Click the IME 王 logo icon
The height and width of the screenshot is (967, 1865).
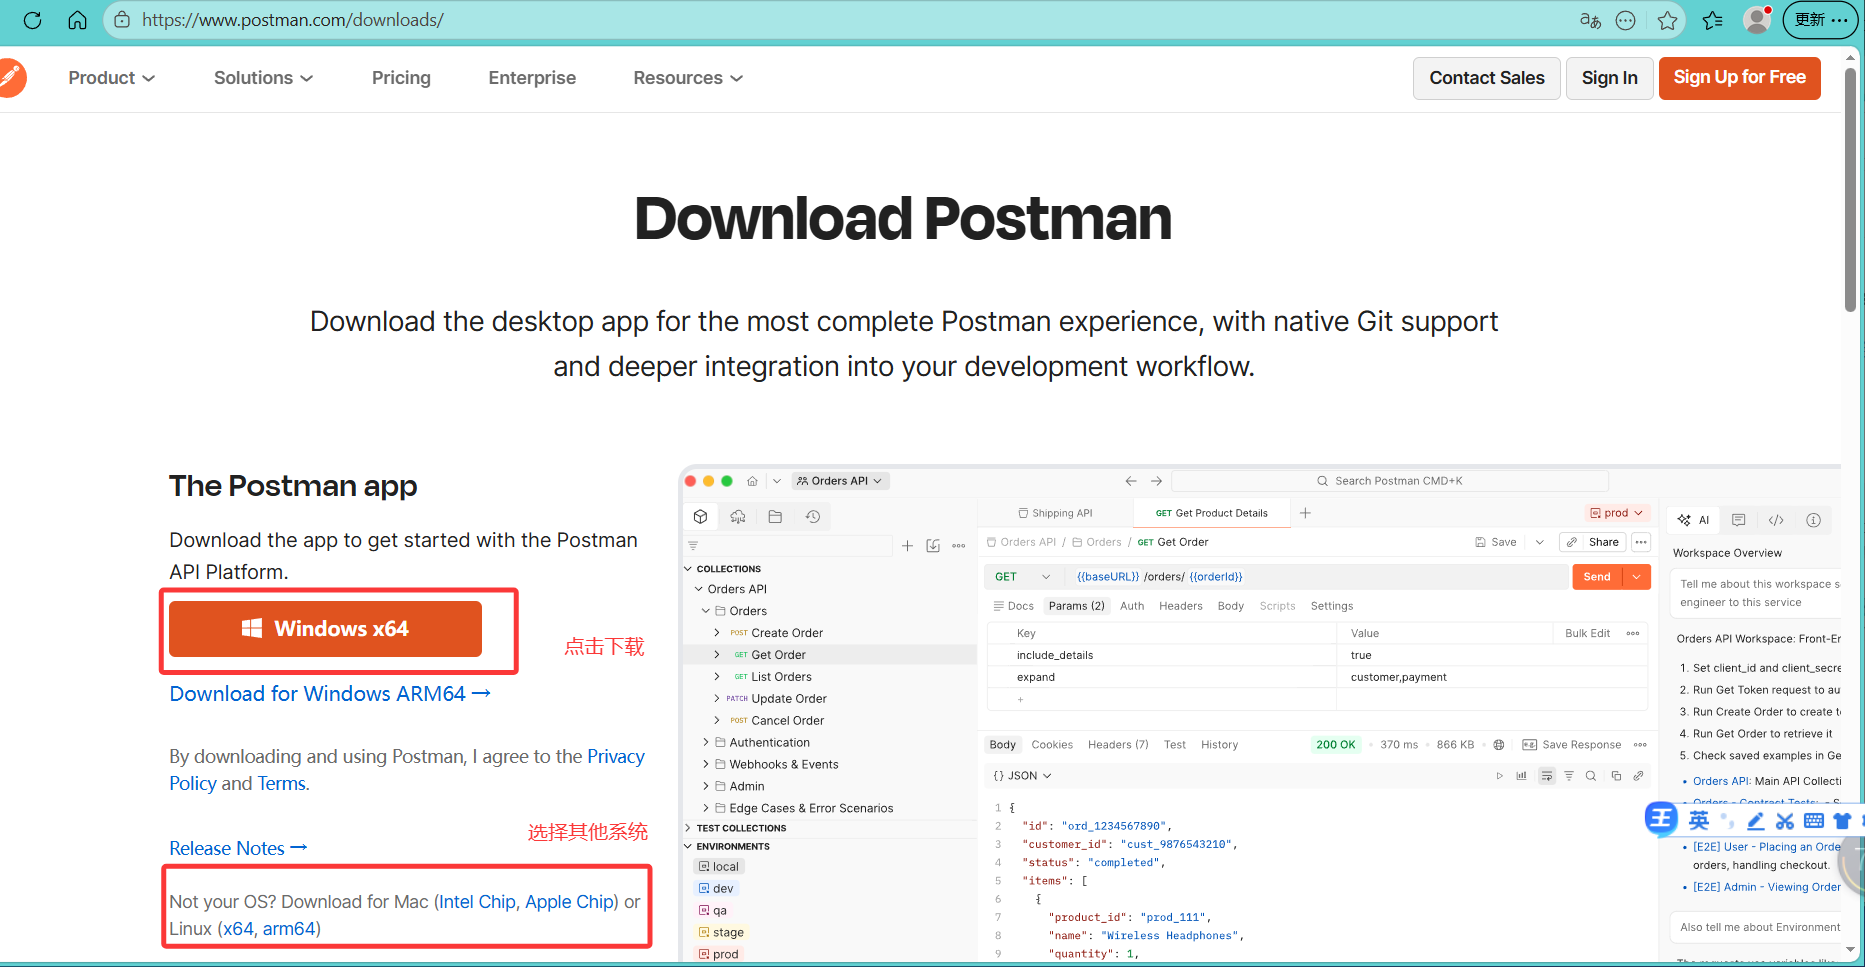click(1661, 819)
